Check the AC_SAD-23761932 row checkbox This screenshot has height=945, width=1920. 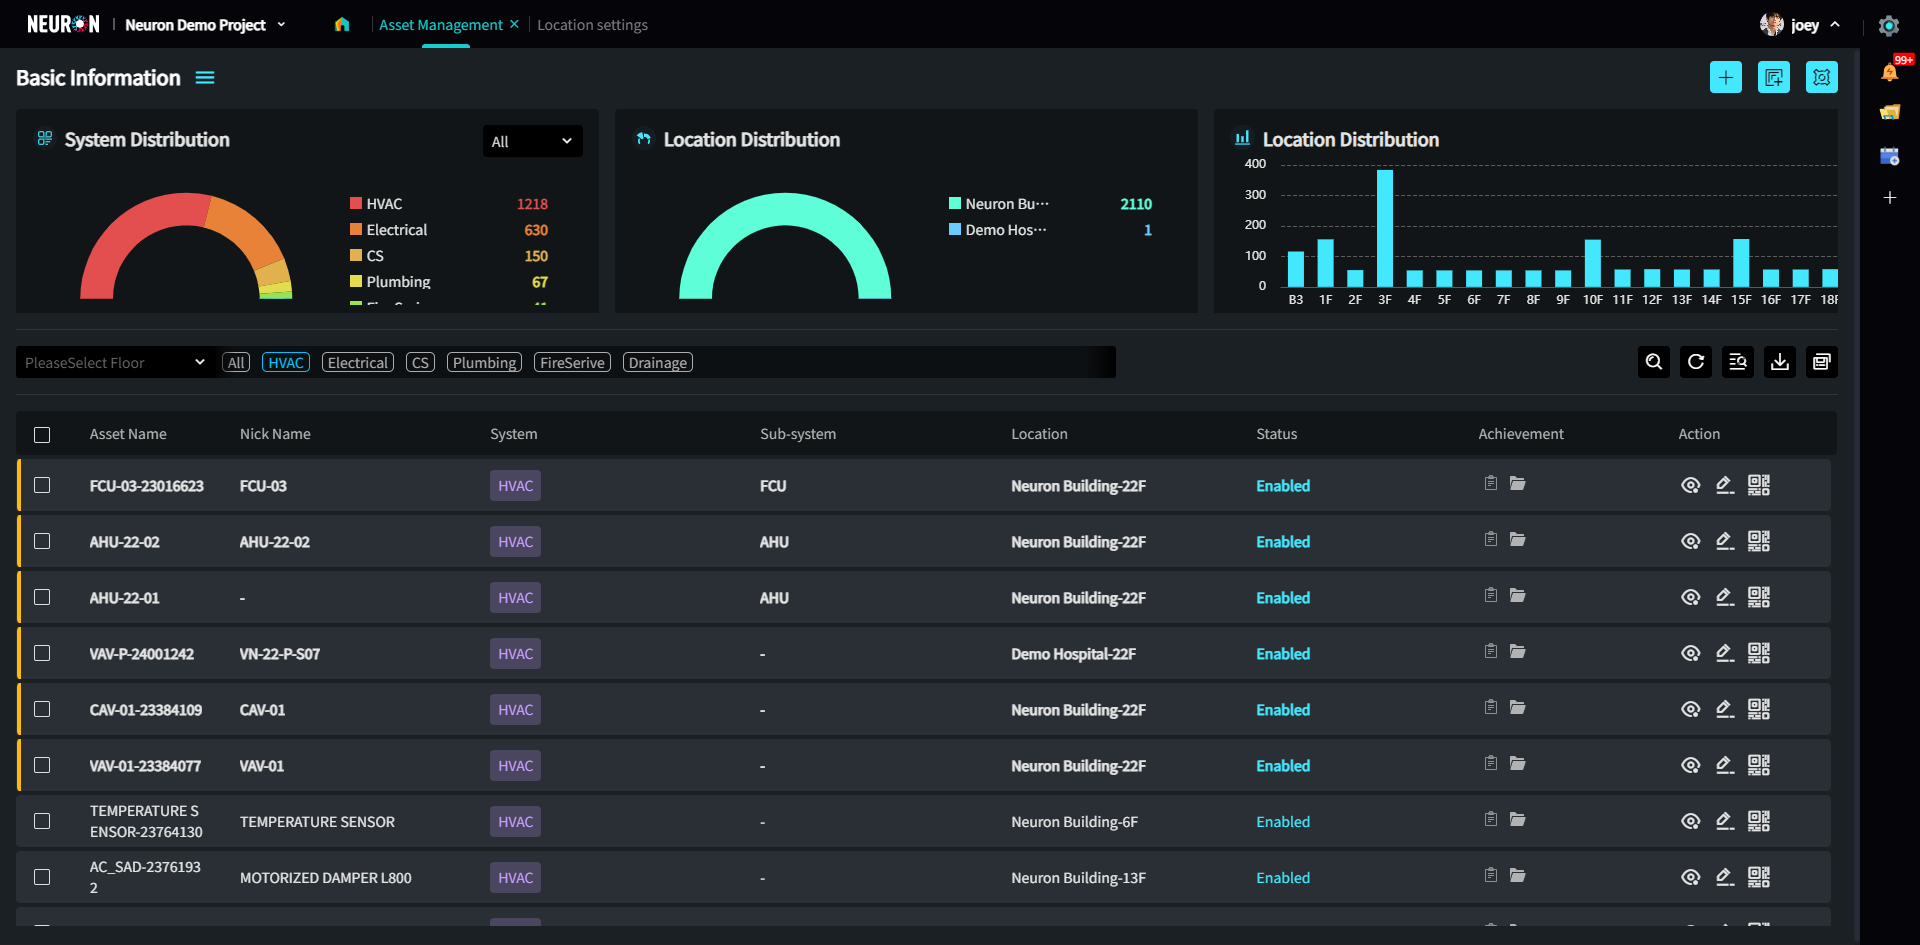[x=42, y=877]
